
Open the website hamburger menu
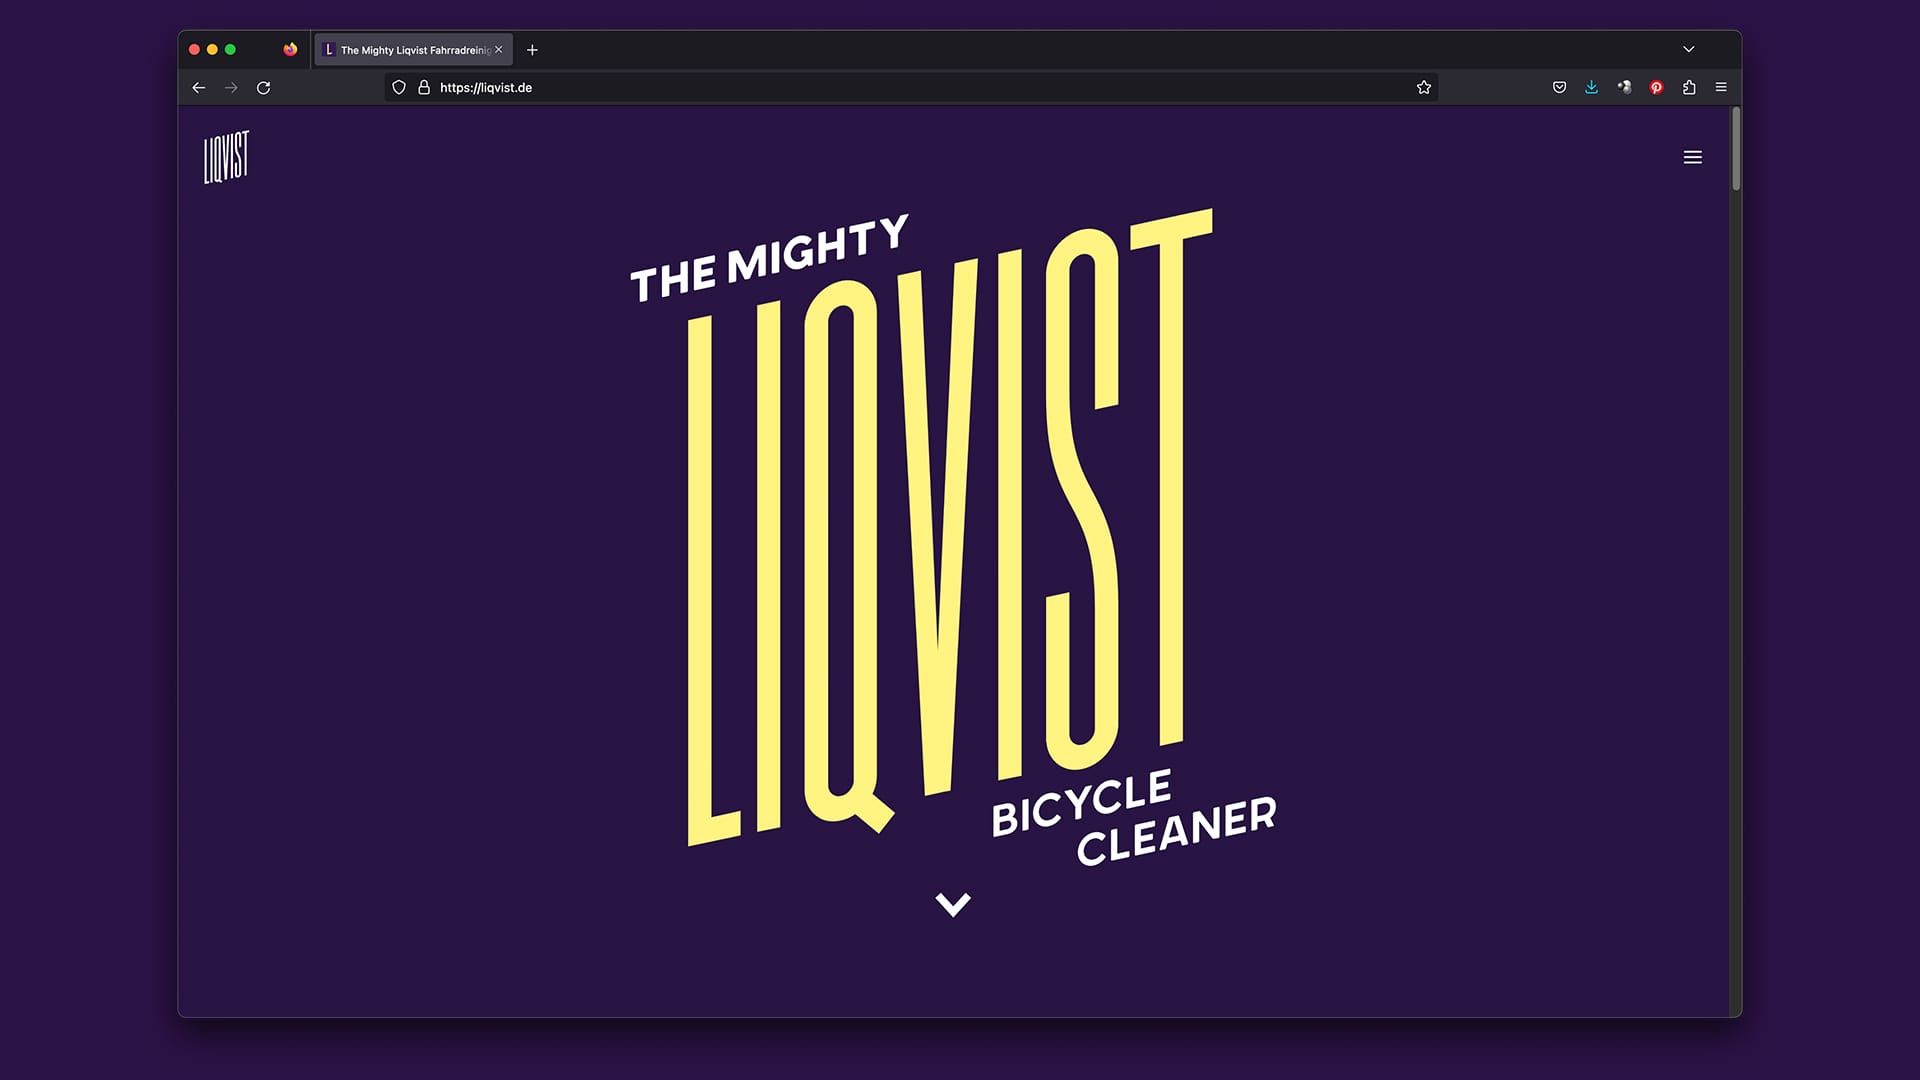click(x=1692, y=157)
